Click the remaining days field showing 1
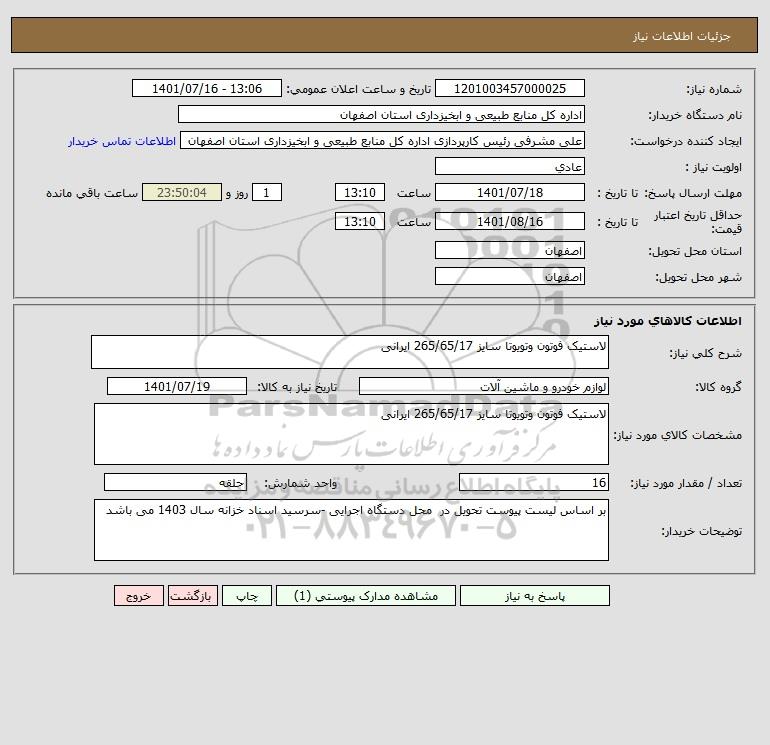770x745 pixels. click(x=267, y=193)
